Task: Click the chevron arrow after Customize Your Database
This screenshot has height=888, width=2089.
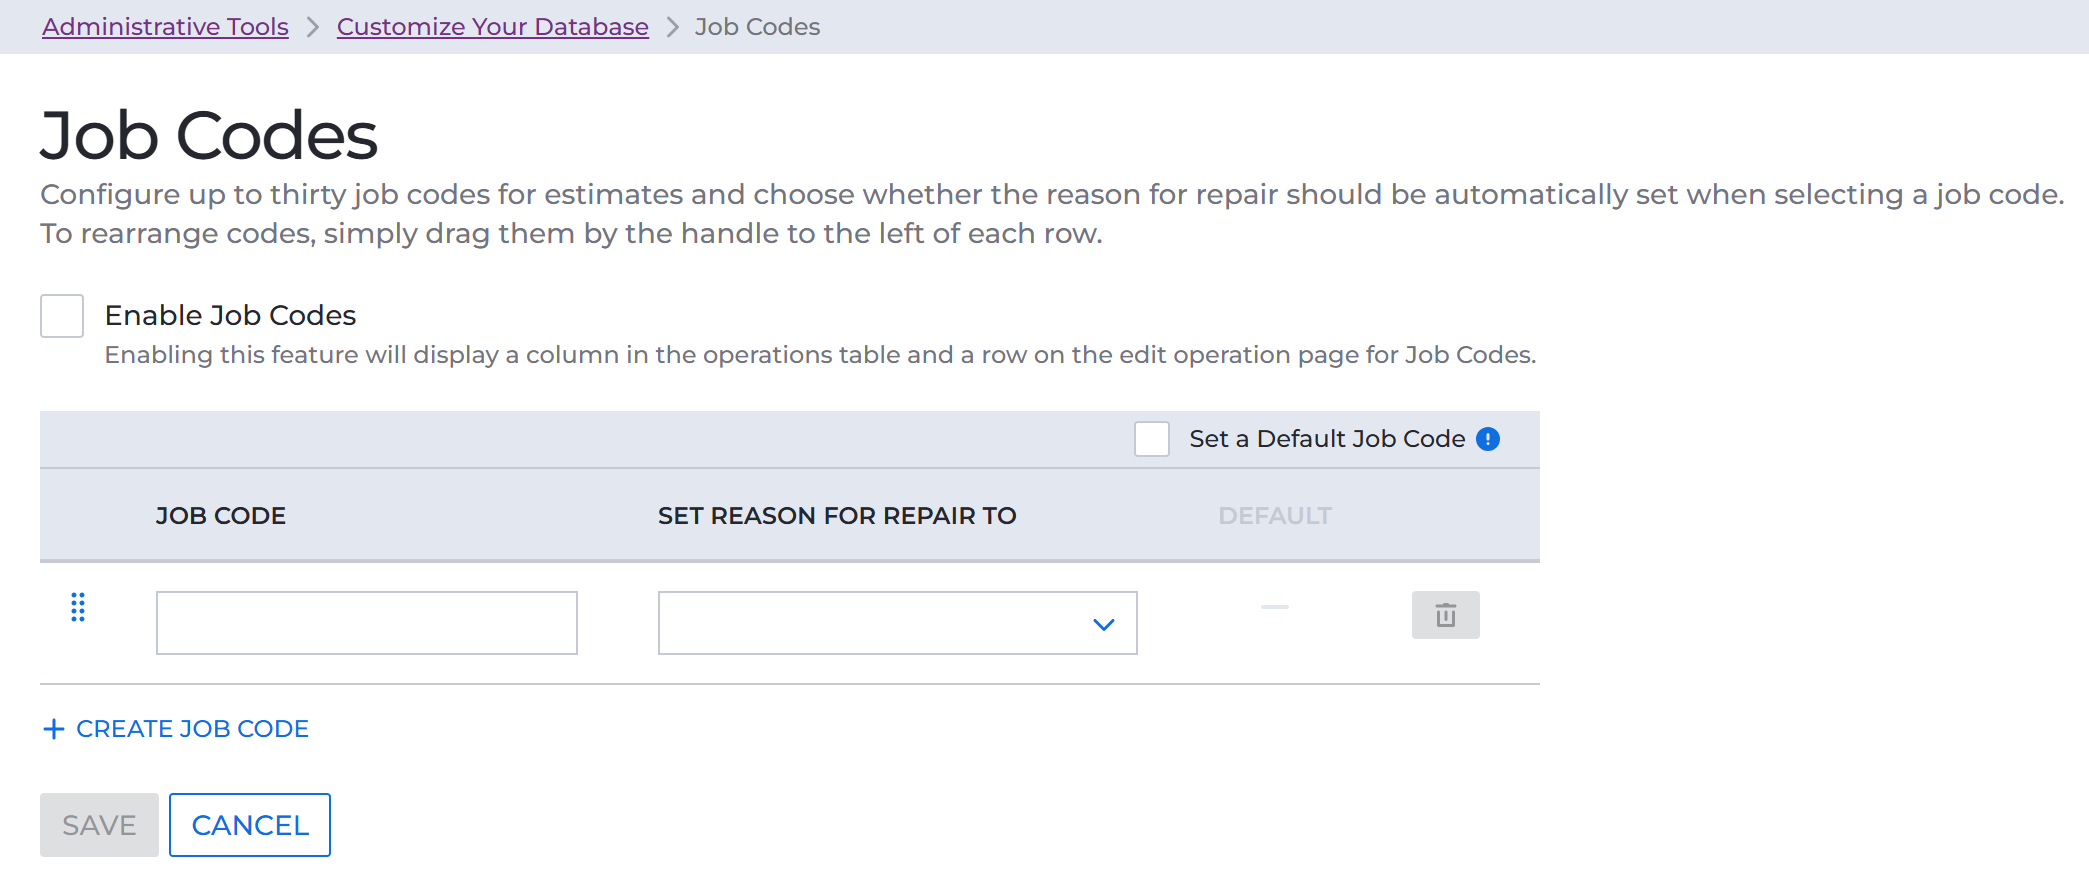Action: pos(672,27)
